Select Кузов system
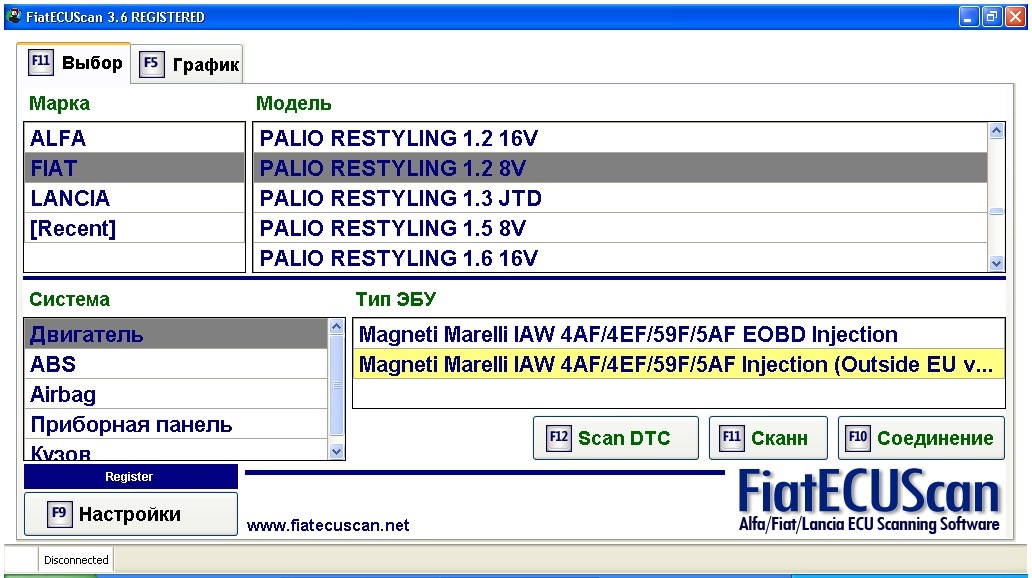The height and width of the screenshot is (578, 1032). coord(176,450)
